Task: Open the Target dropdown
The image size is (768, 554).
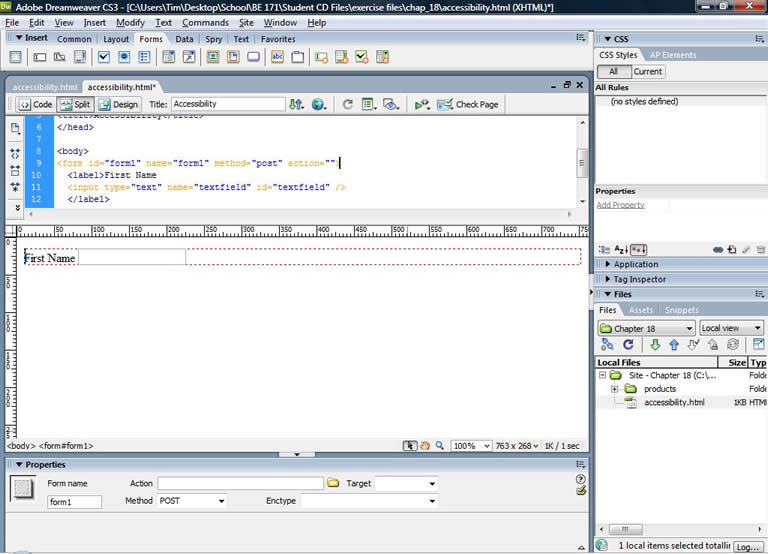Action: click(406, 483)
